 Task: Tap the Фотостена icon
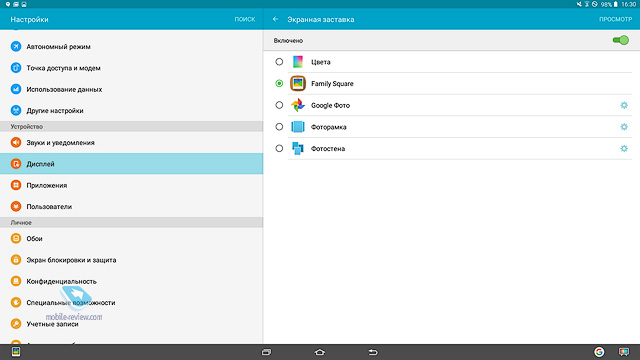click(x=298, y=148)
